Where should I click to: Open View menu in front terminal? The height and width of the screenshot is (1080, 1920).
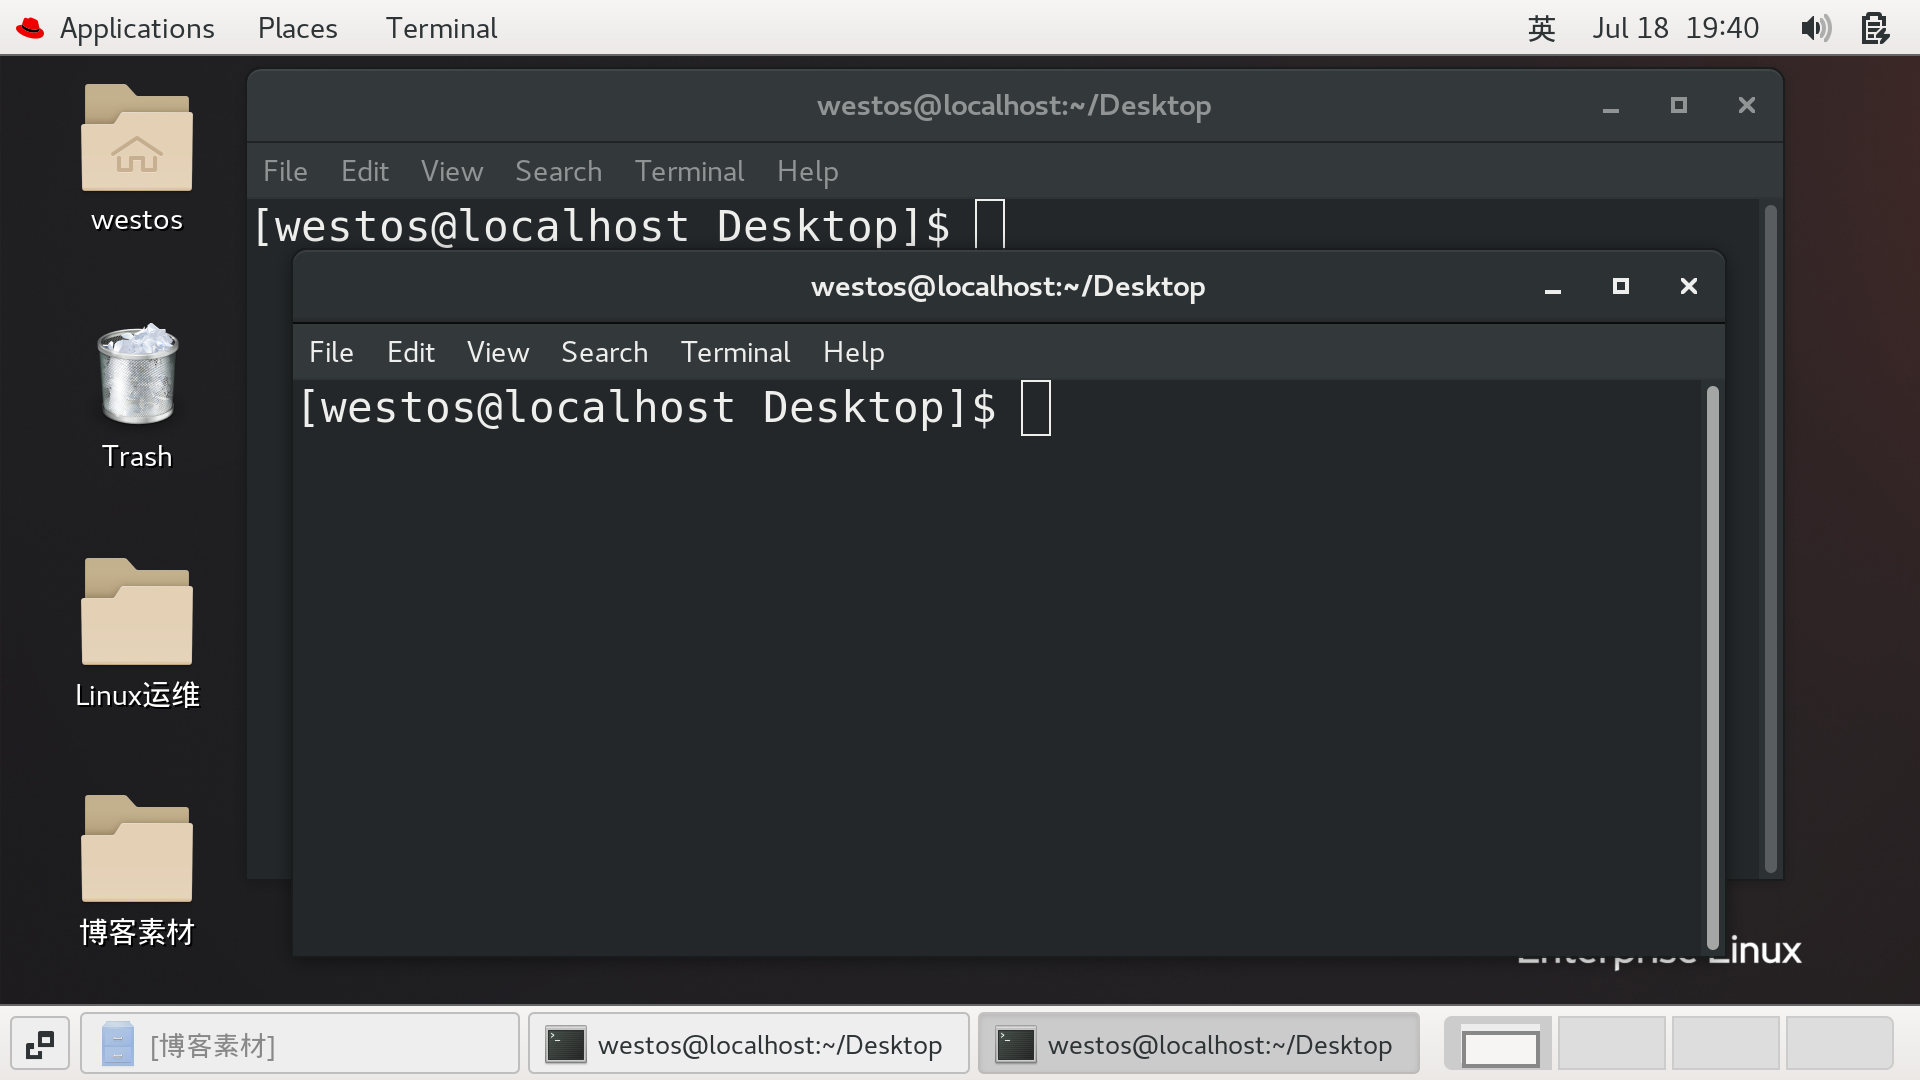pyautogui.click(x=498, y=352)
